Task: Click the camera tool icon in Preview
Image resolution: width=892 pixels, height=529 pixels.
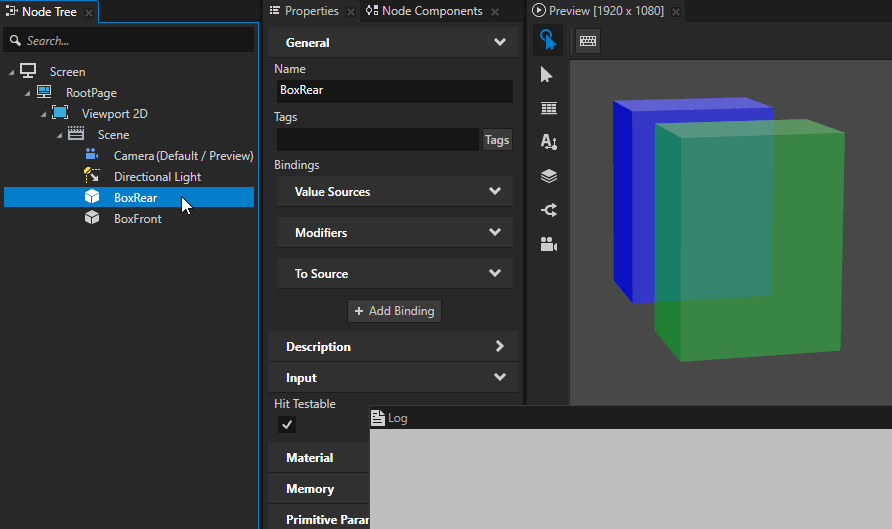Action: (548, 244)
